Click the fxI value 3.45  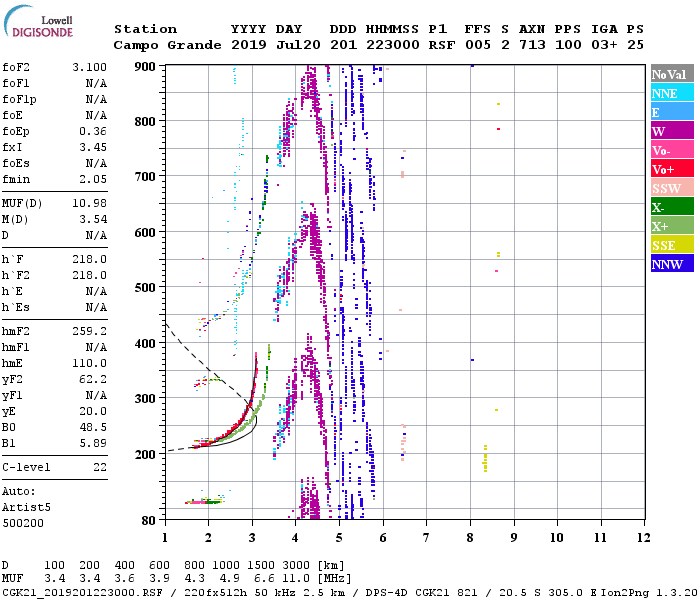(x=93, y=147)
